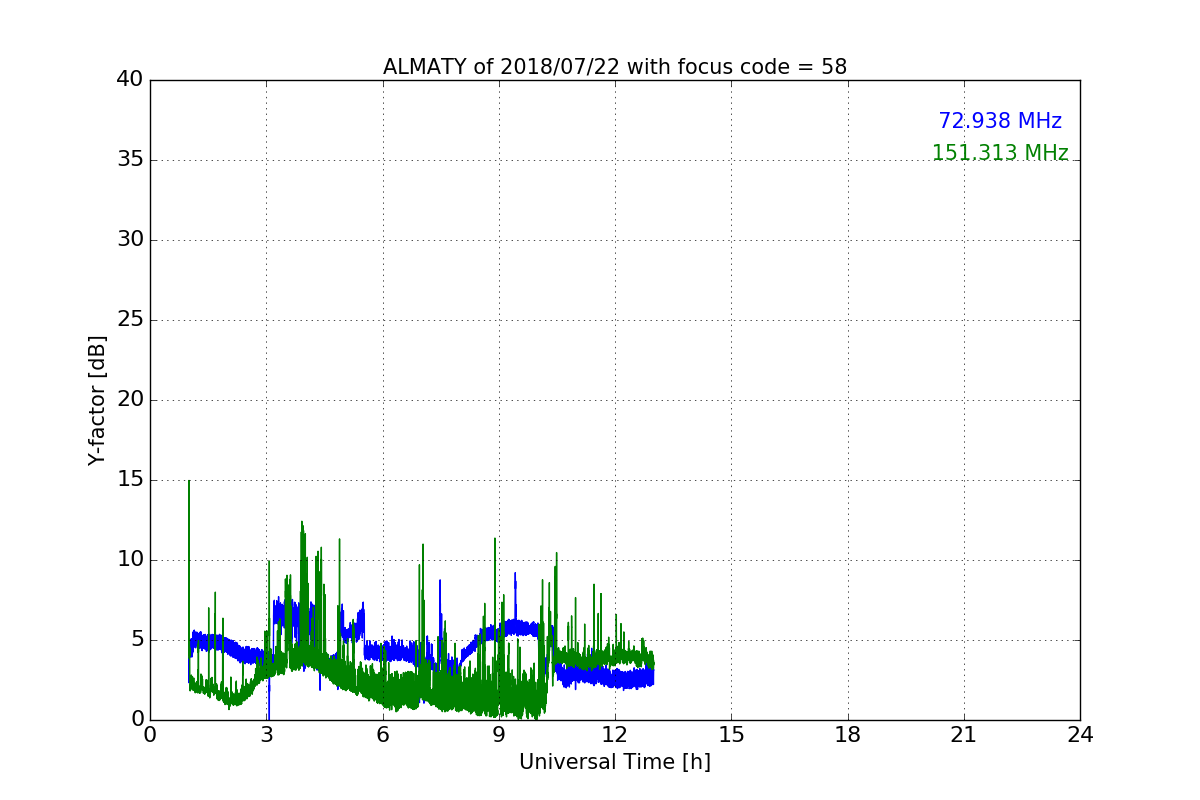Select the green 151.313 MHz legend label
The image size is (1200, 800).
[x=1000, y=153]
